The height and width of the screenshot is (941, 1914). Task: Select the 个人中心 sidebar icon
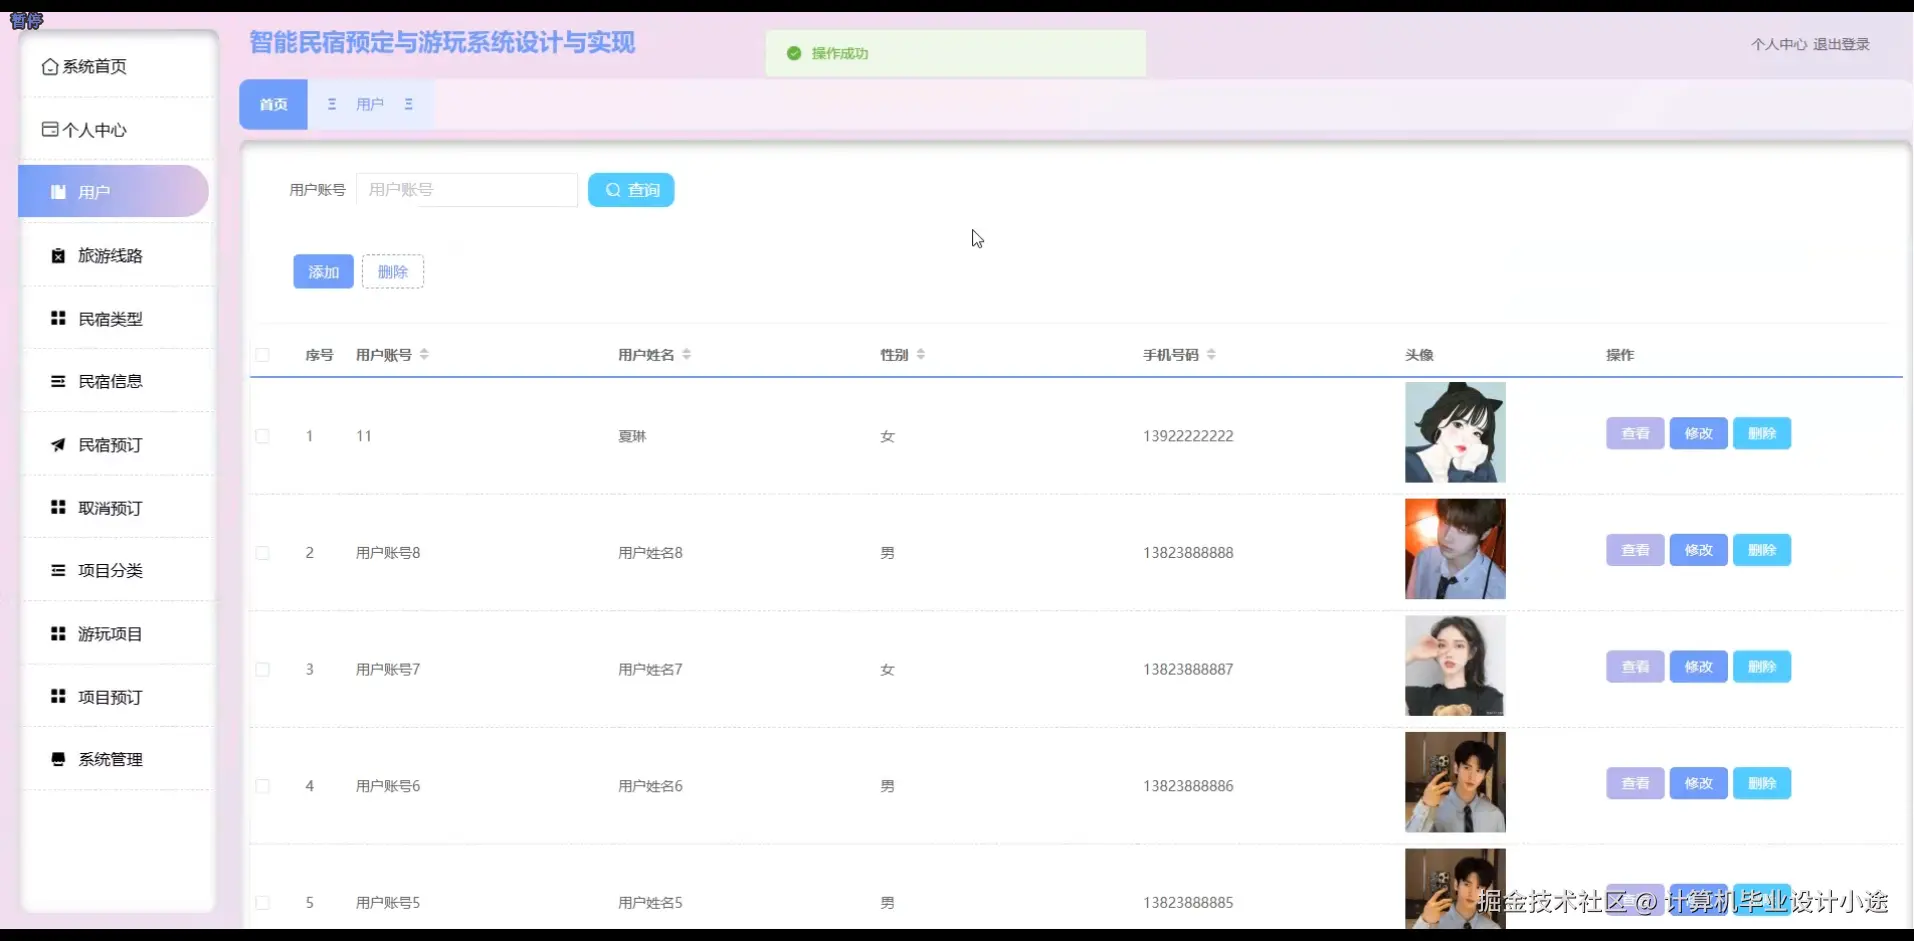(x=49, y=129)
